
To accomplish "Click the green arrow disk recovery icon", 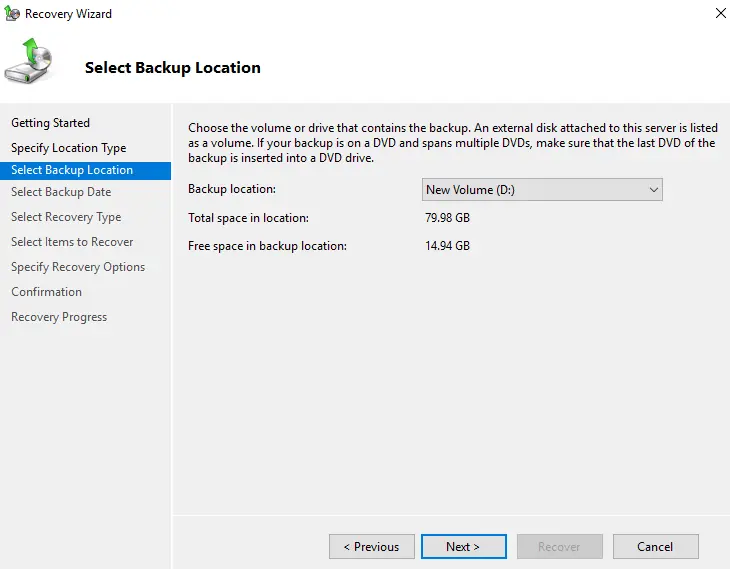I will (29, 64).
